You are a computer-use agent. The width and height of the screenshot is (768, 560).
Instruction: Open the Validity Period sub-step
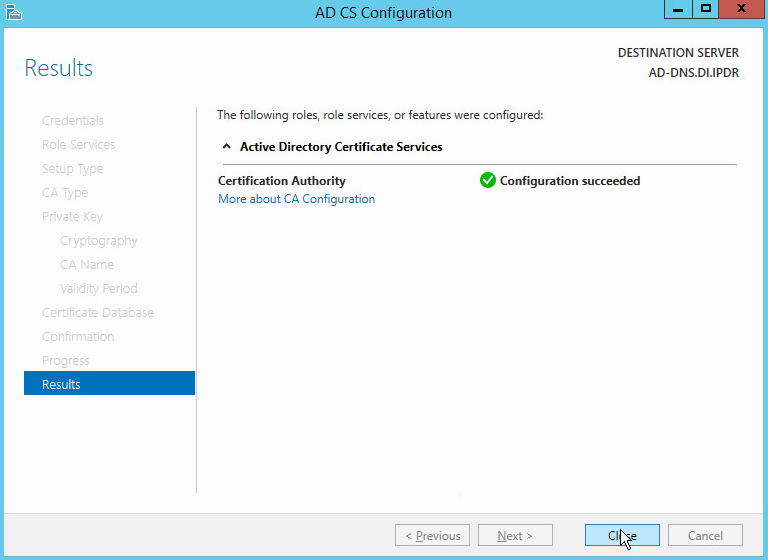pyautogui.click(x=99, y=289)
